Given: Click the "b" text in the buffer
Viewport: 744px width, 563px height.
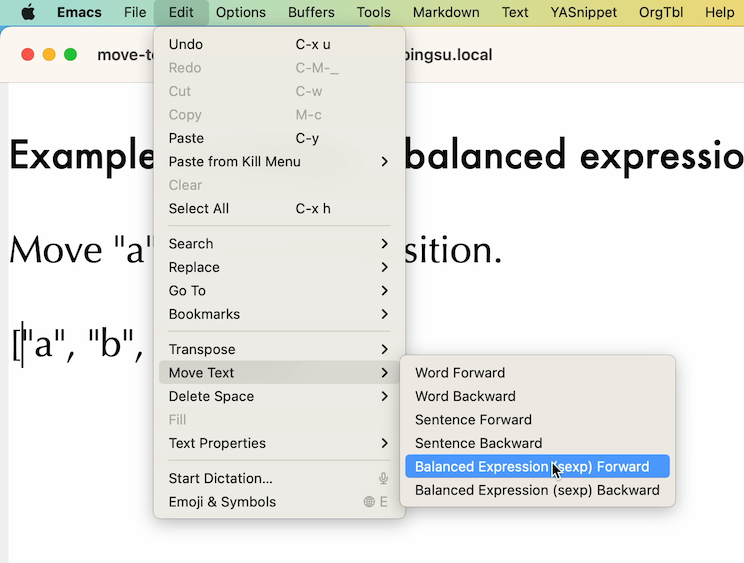Looking at the screenshot, I should pyautogui.click(x=110, y=343).
